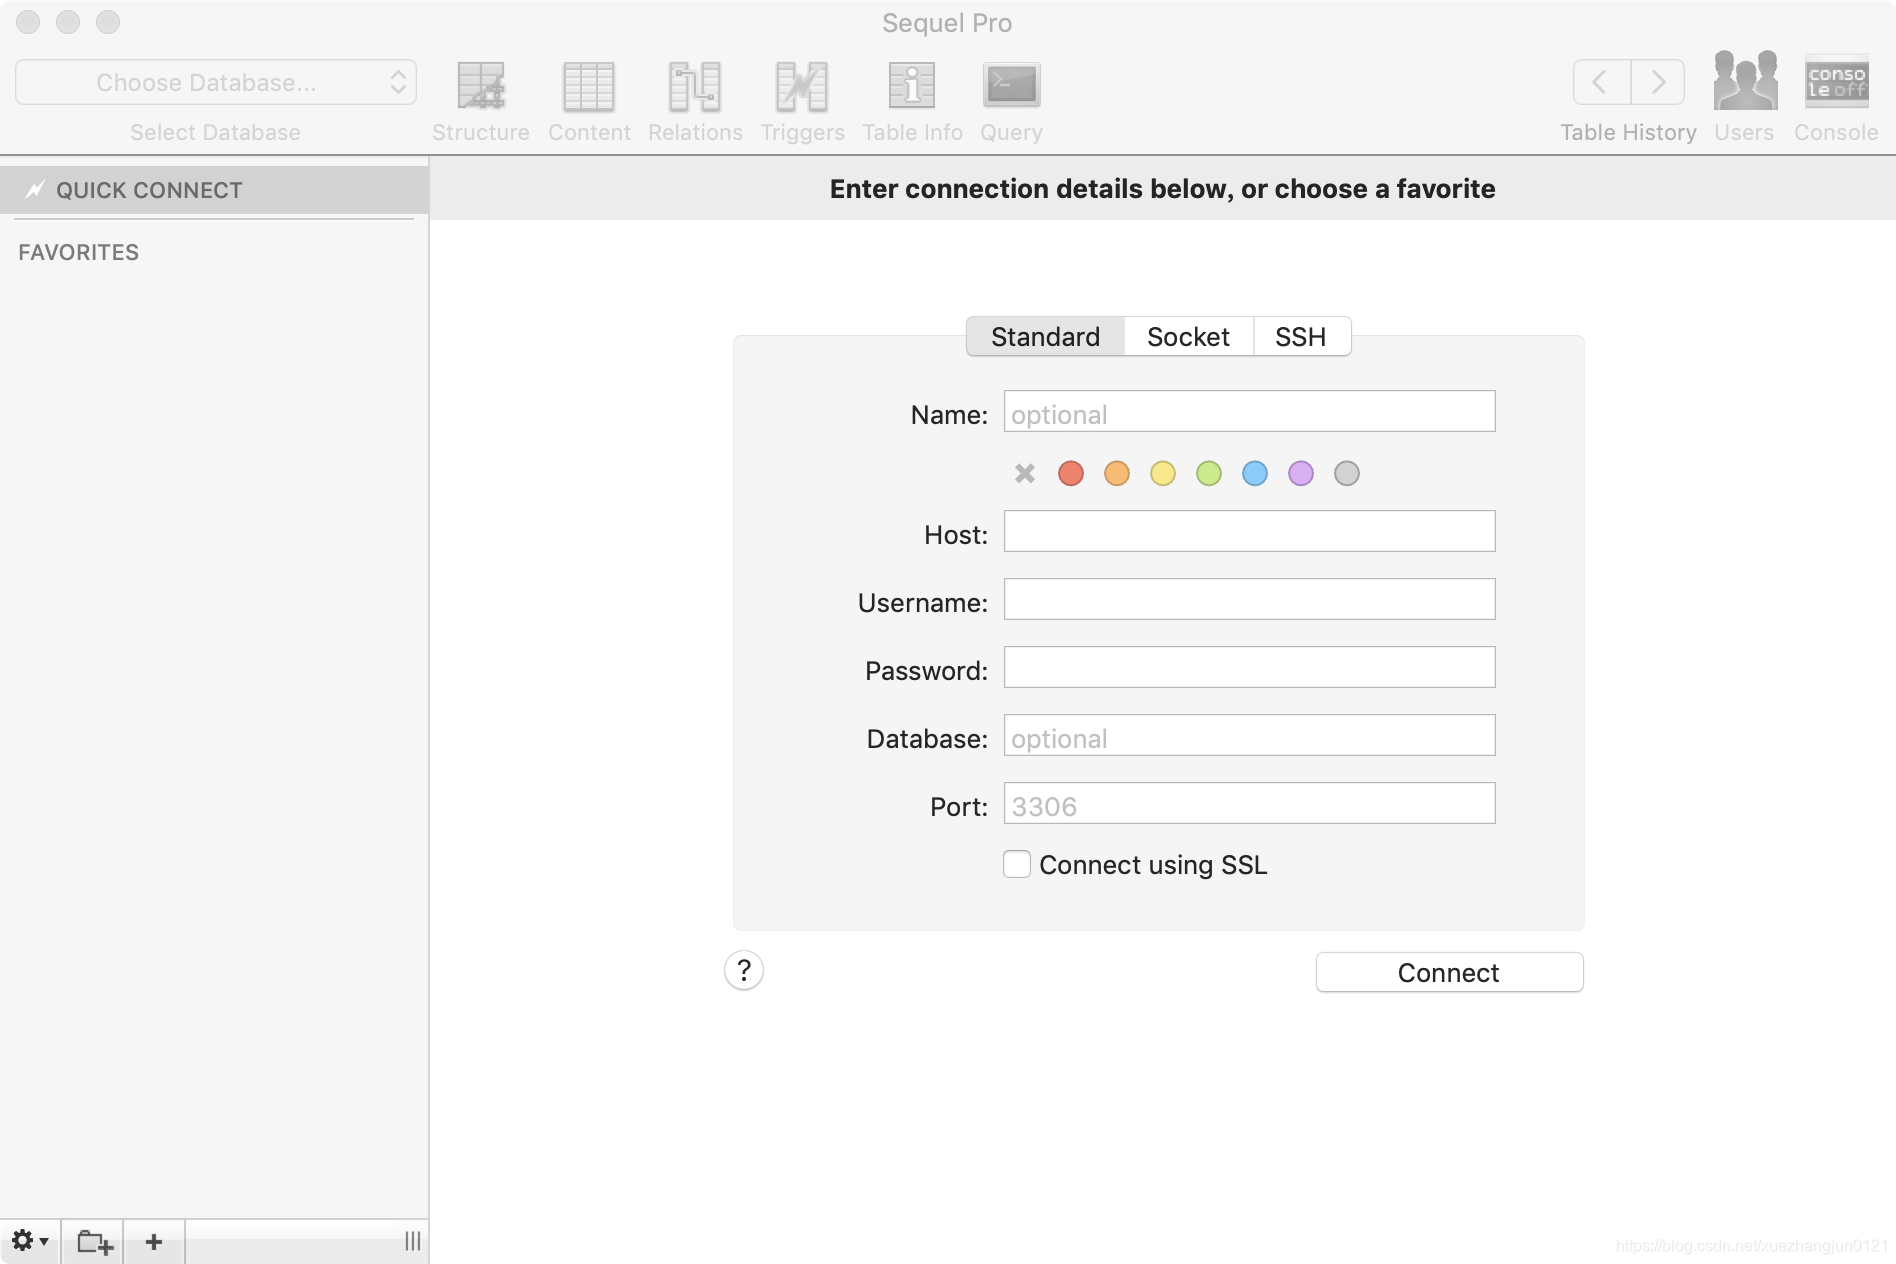1896x1264 pixels.
Task: Click the Quick Connect lightning icon
Action: point(35,190)
